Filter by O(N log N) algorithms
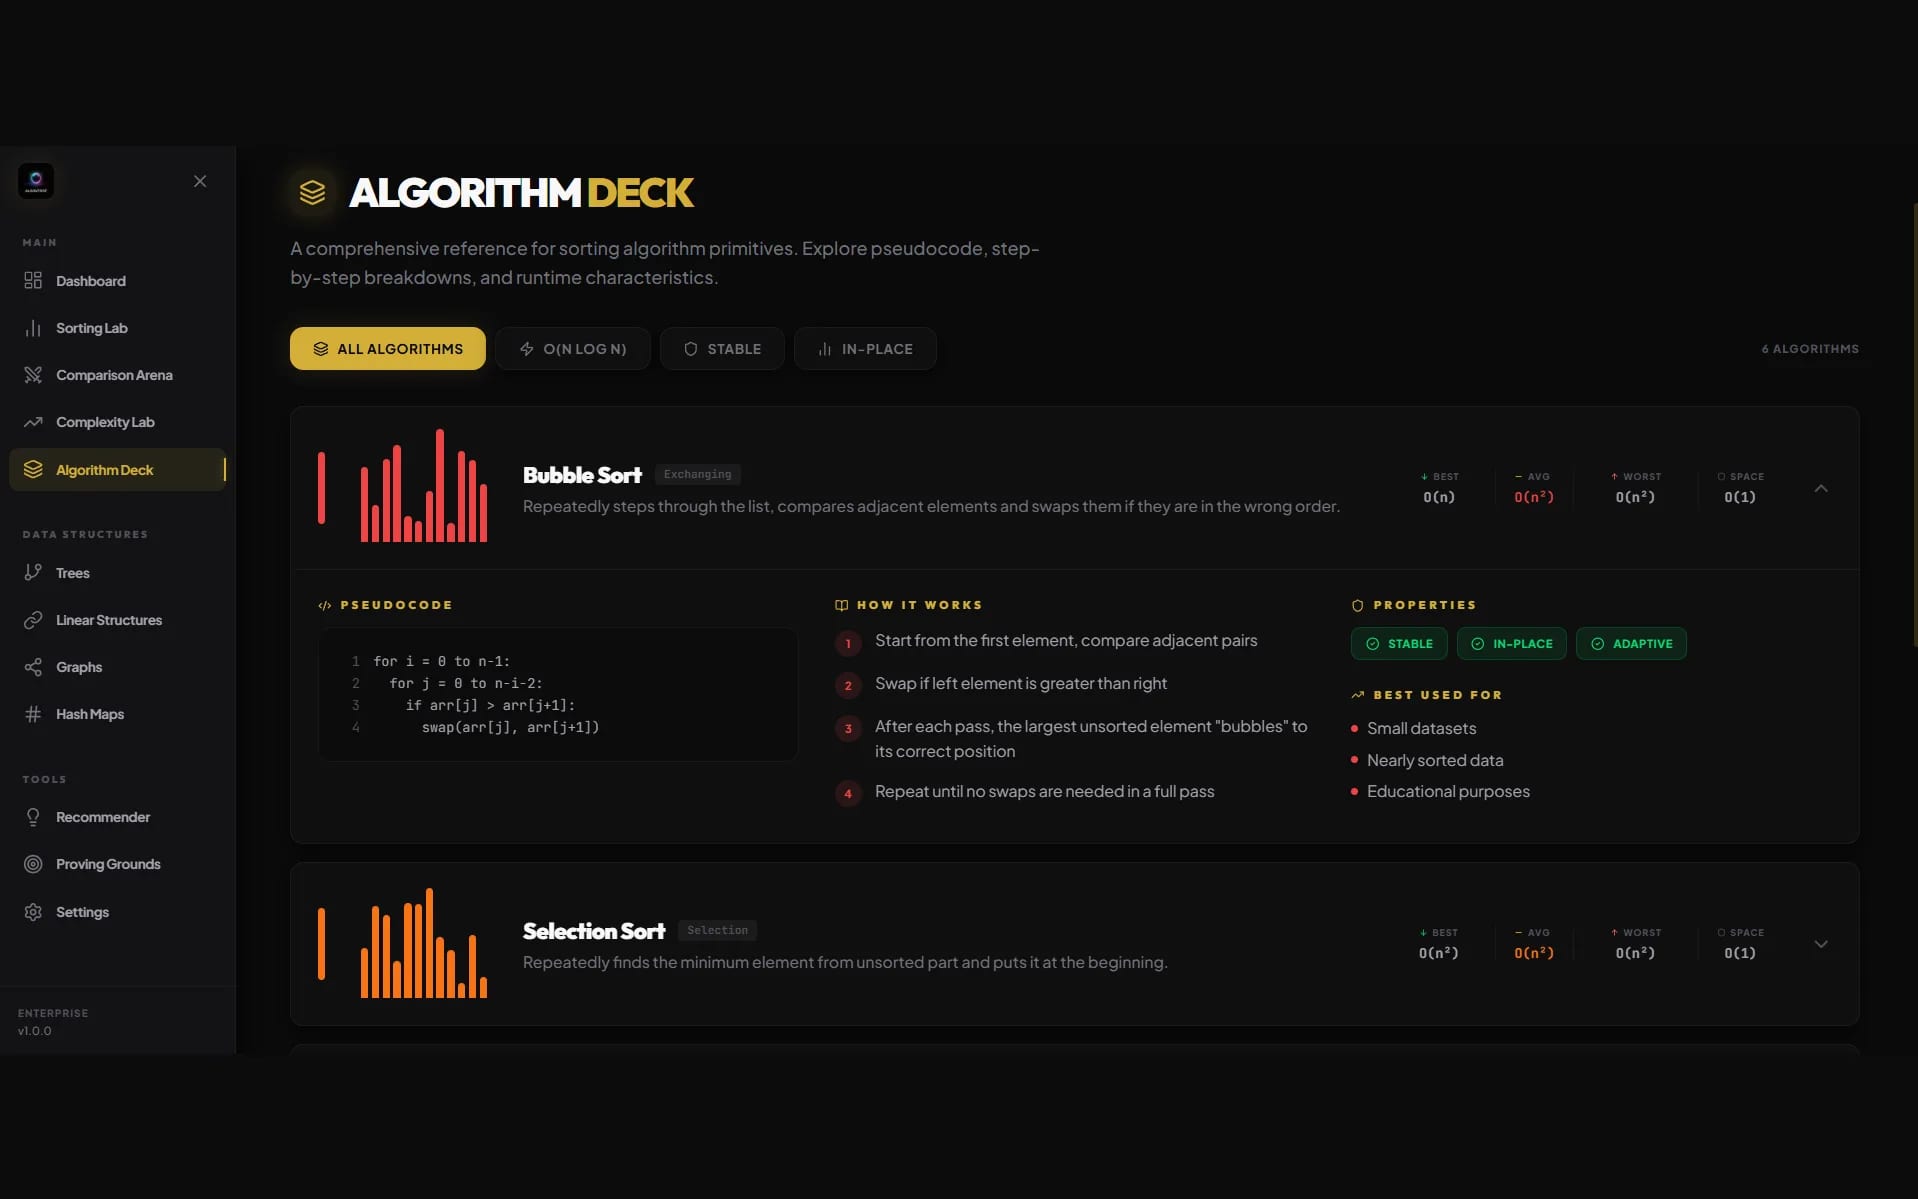The width and height of the screenshot is (1918, 1199). coord(573,349)
